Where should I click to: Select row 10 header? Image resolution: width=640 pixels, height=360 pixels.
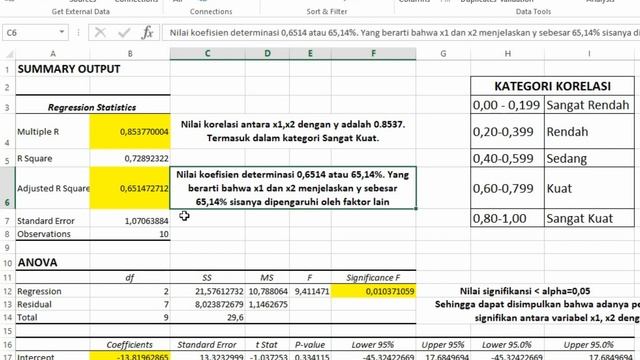[x=7, y=262]
